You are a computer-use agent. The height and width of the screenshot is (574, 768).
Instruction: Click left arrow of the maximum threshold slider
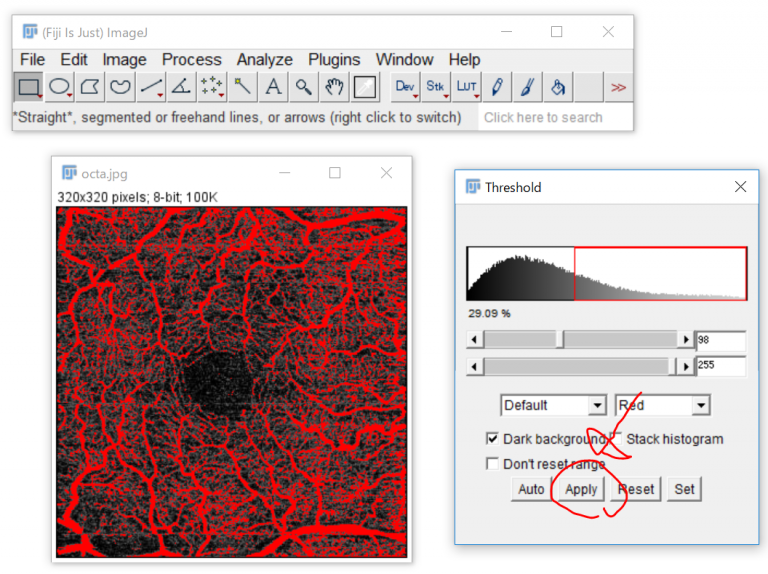(474, 366)
